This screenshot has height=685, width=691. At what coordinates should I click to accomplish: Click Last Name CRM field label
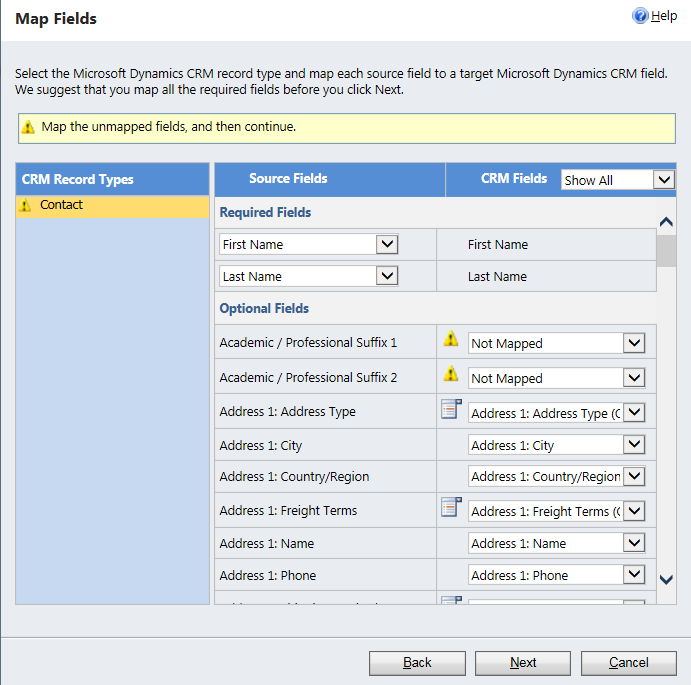[497, 277]
